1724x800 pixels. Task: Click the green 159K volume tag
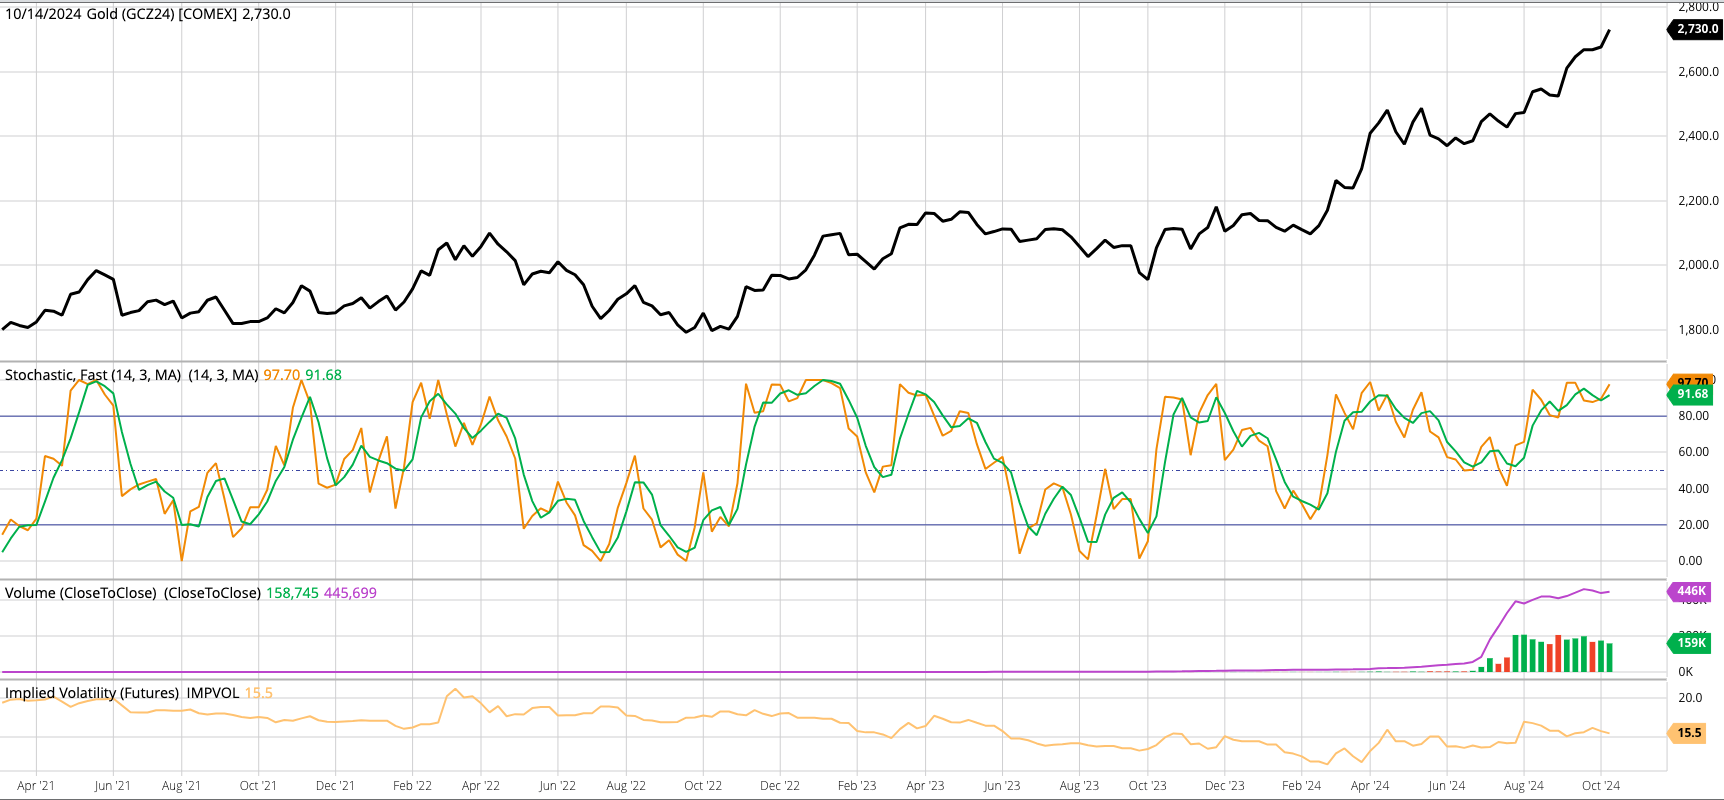click(1691, 643)
